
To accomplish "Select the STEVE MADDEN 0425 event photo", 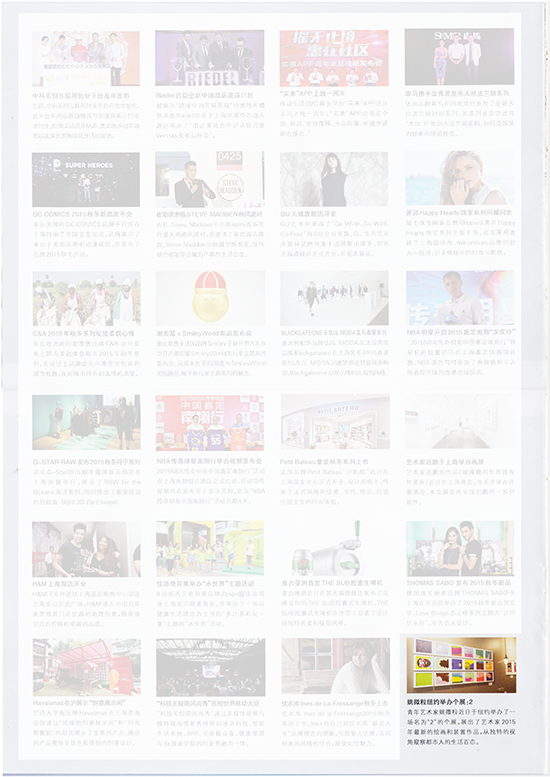I will (x=210, y=179).
